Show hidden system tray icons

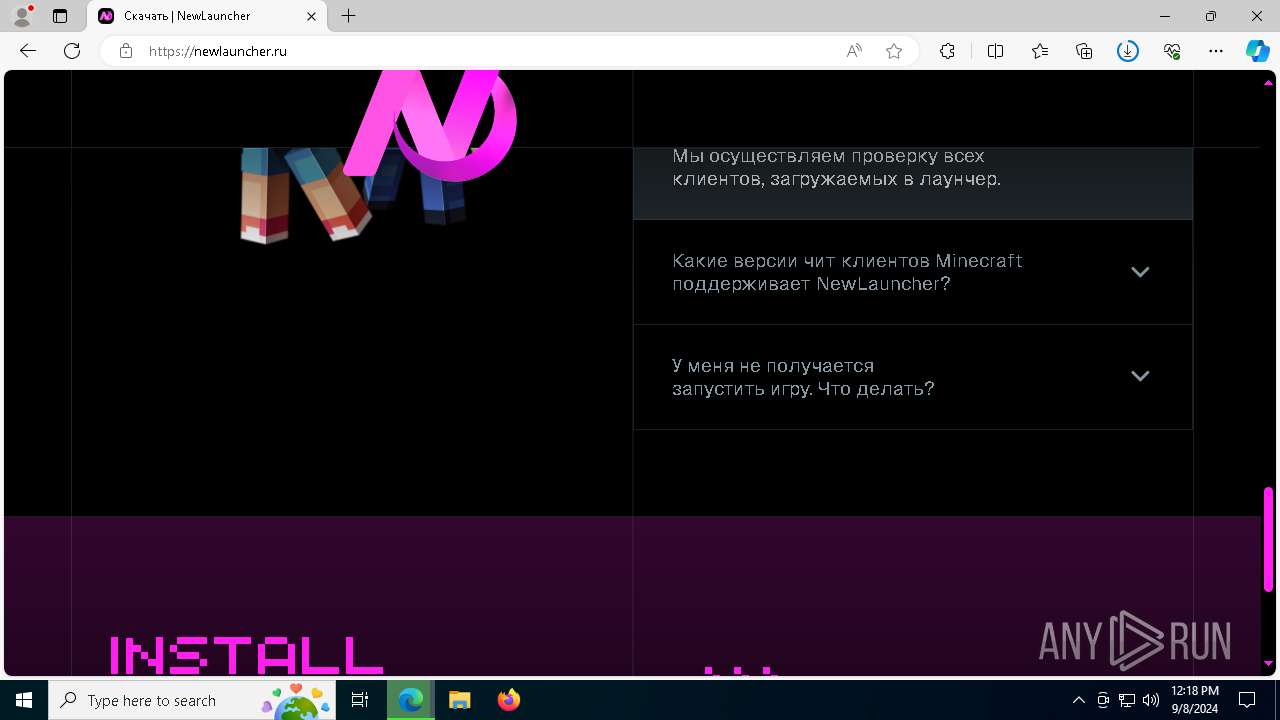coord(1078,700)
